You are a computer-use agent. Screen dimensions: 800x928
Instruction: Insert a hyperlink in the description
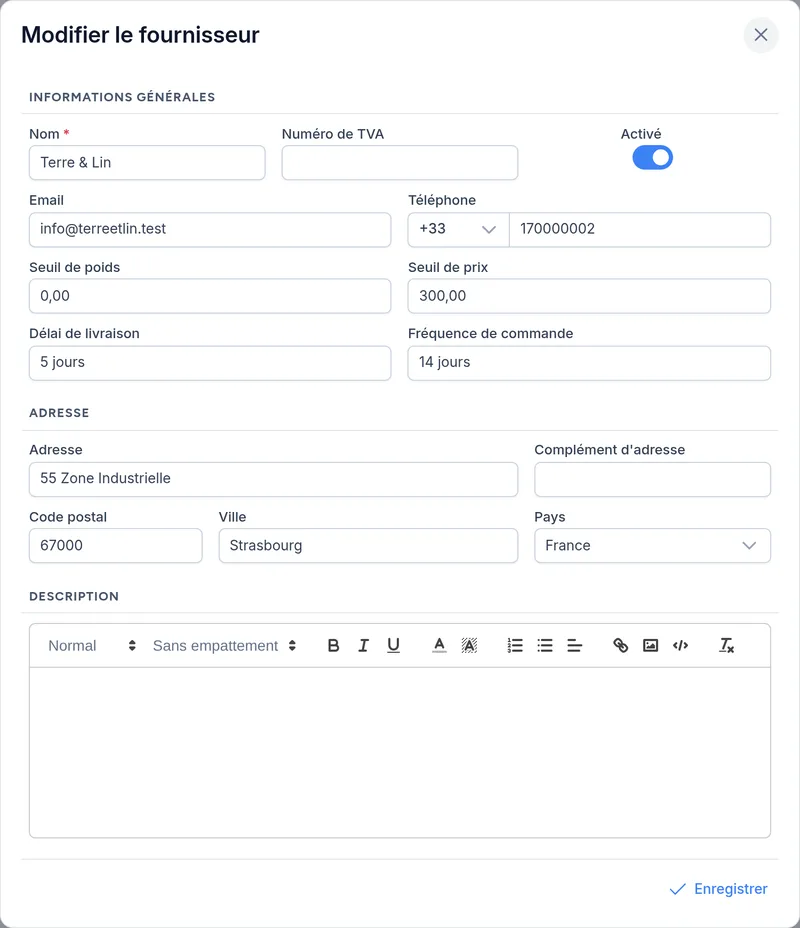[x=620, y=645]
